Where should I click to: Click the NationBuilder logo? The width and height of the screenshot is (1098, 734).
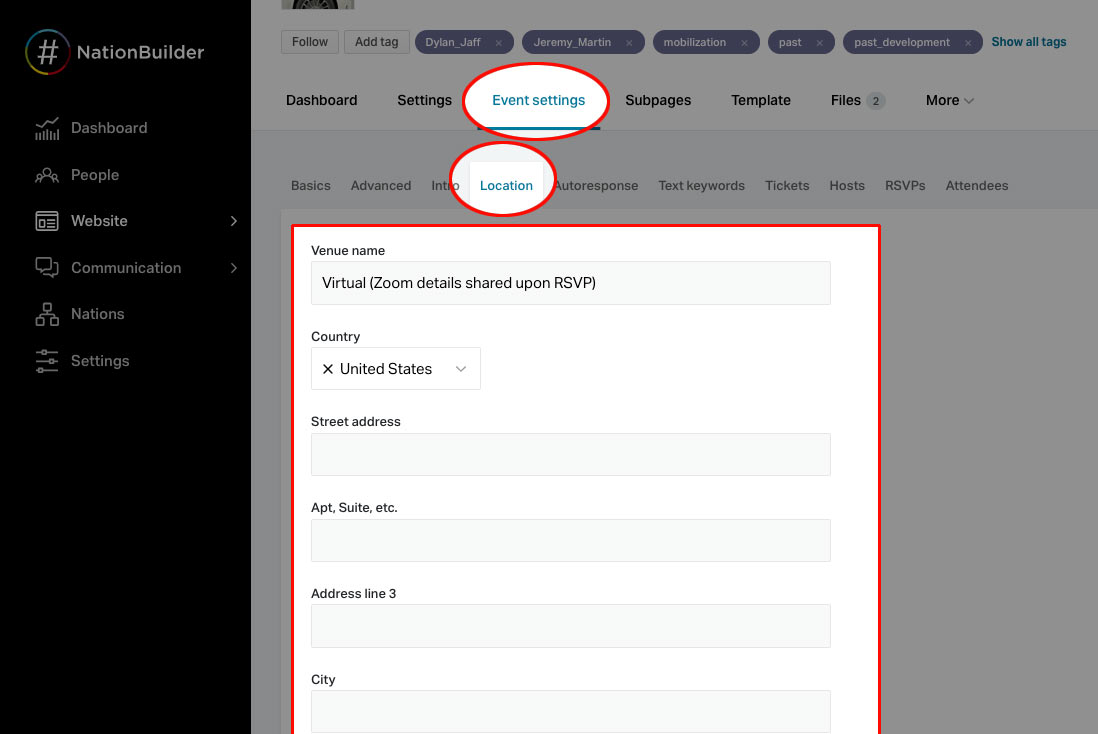pyautogui.click(x=113, y=50)
